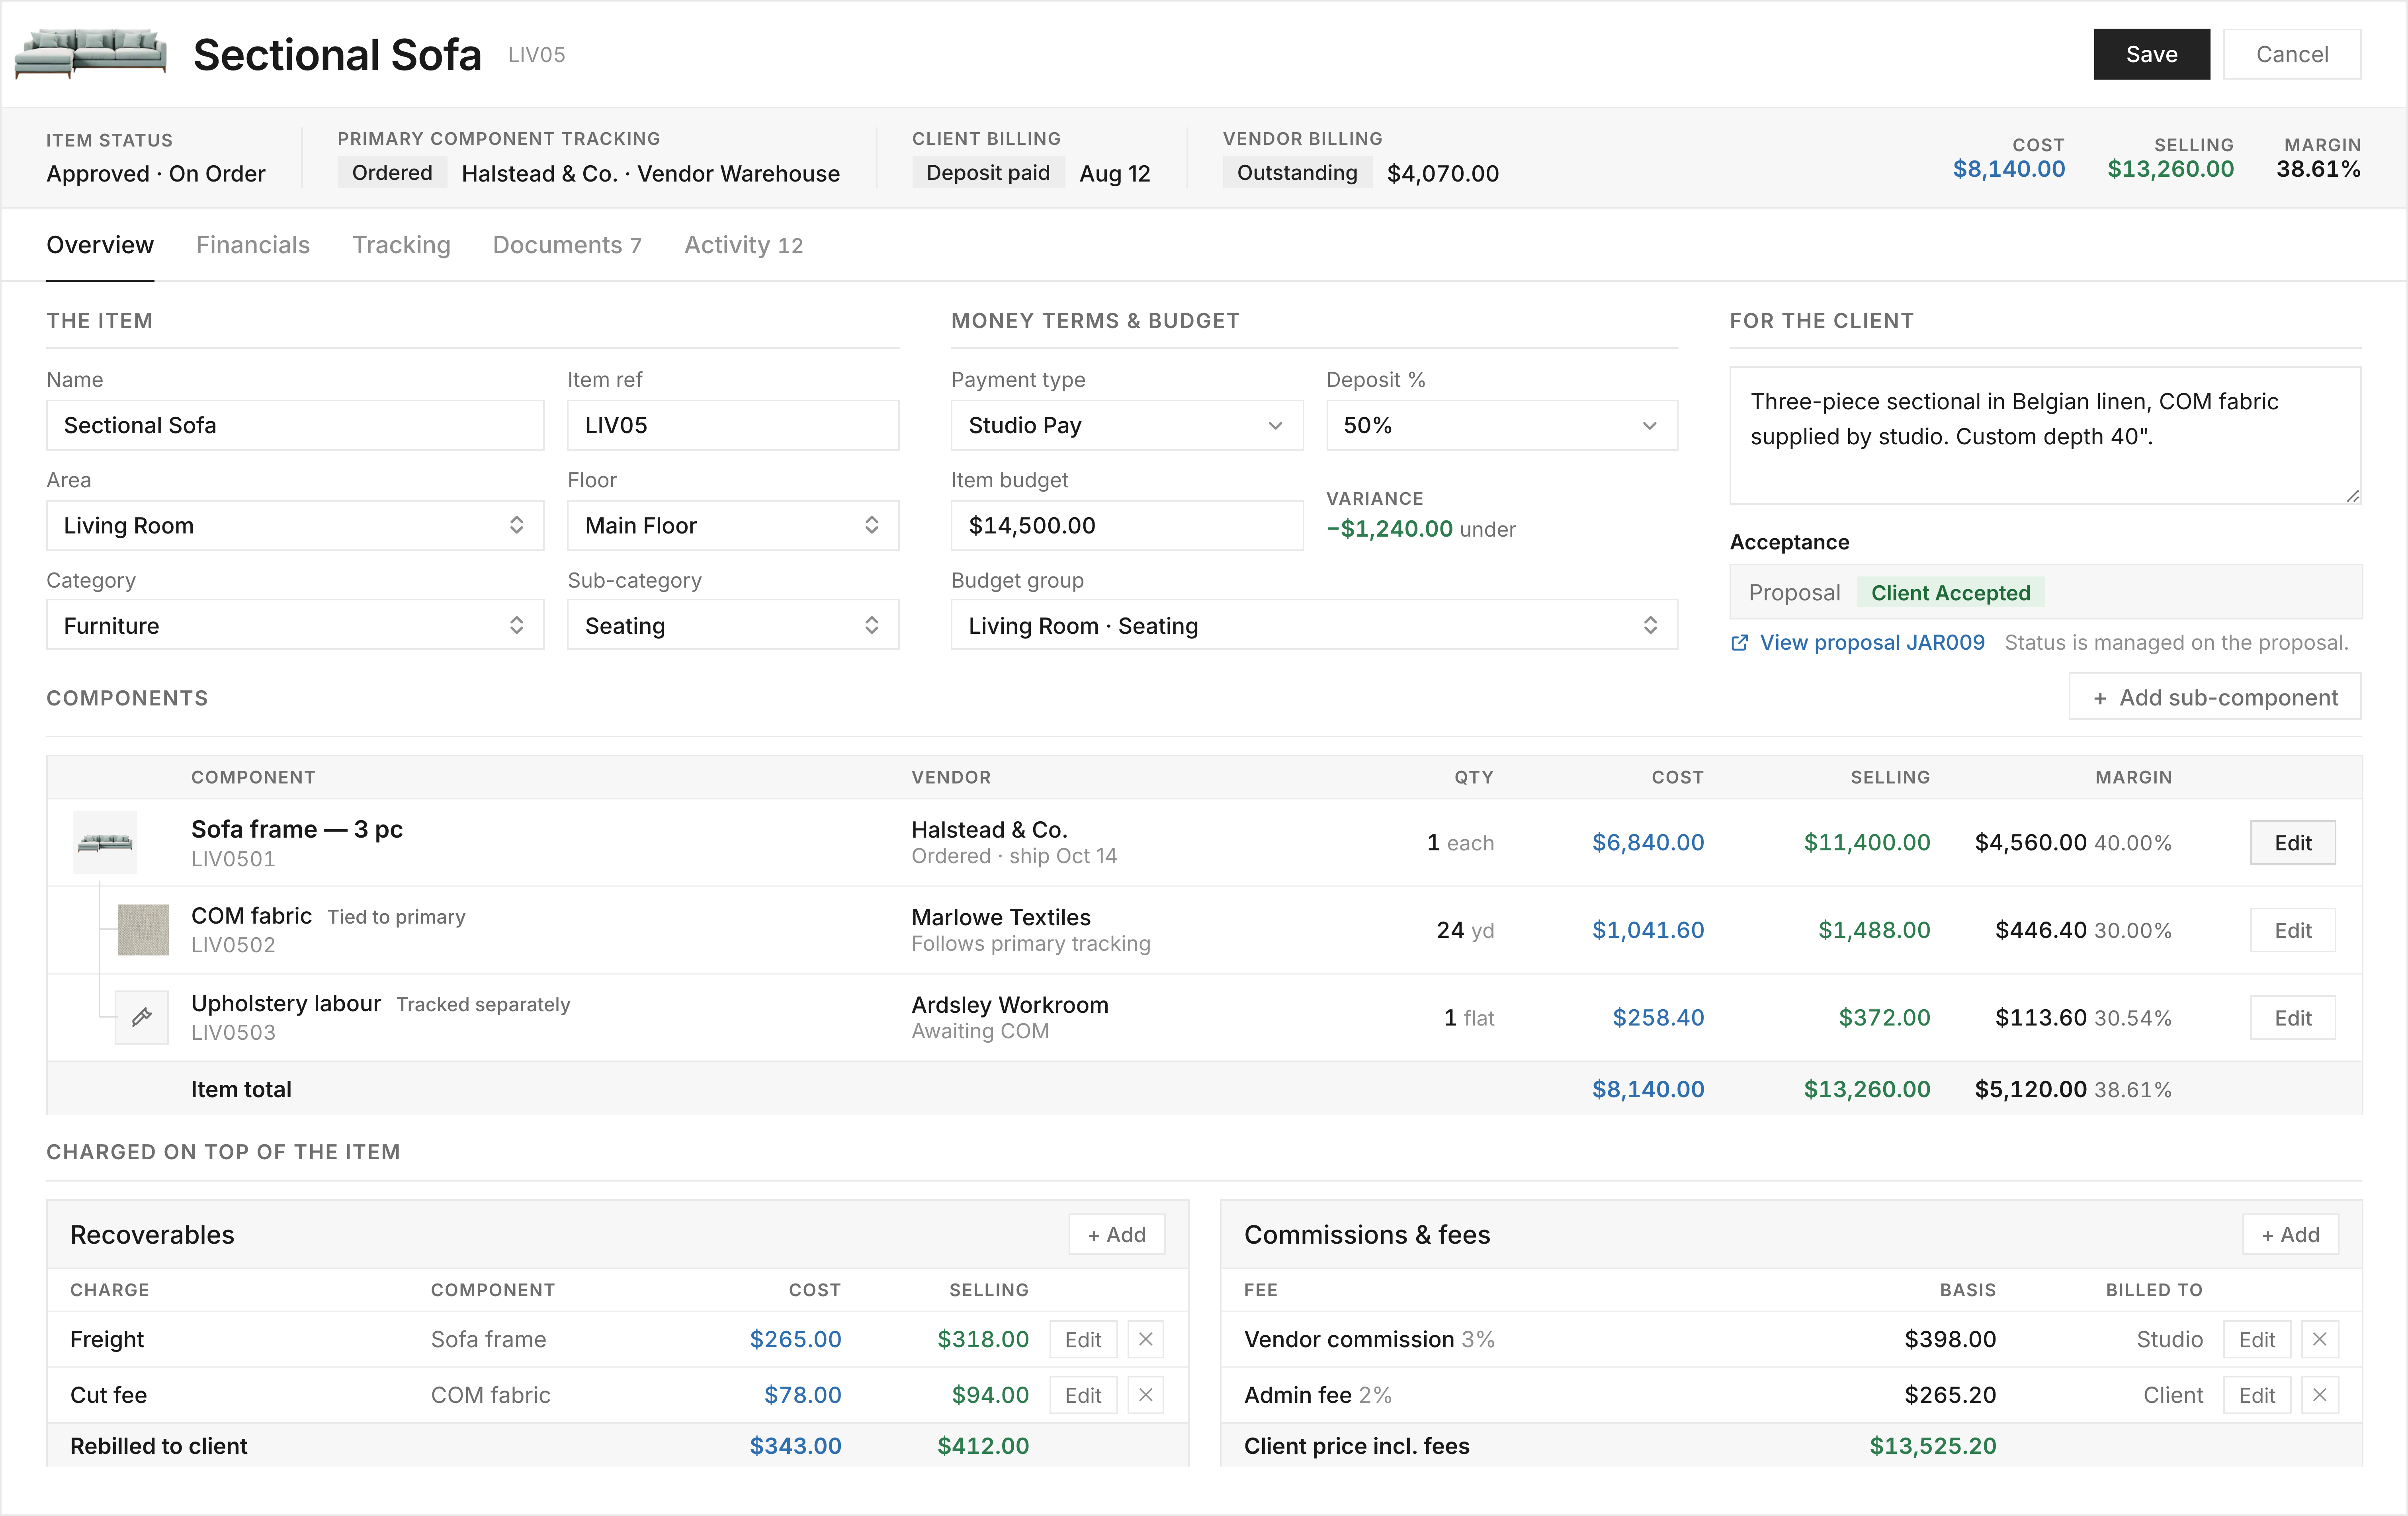Click the external link icon beside View proposal
Image resolution: width=2408 pixels, height=1516 pixels.
pyautogui.click(x=1740, y=643)
